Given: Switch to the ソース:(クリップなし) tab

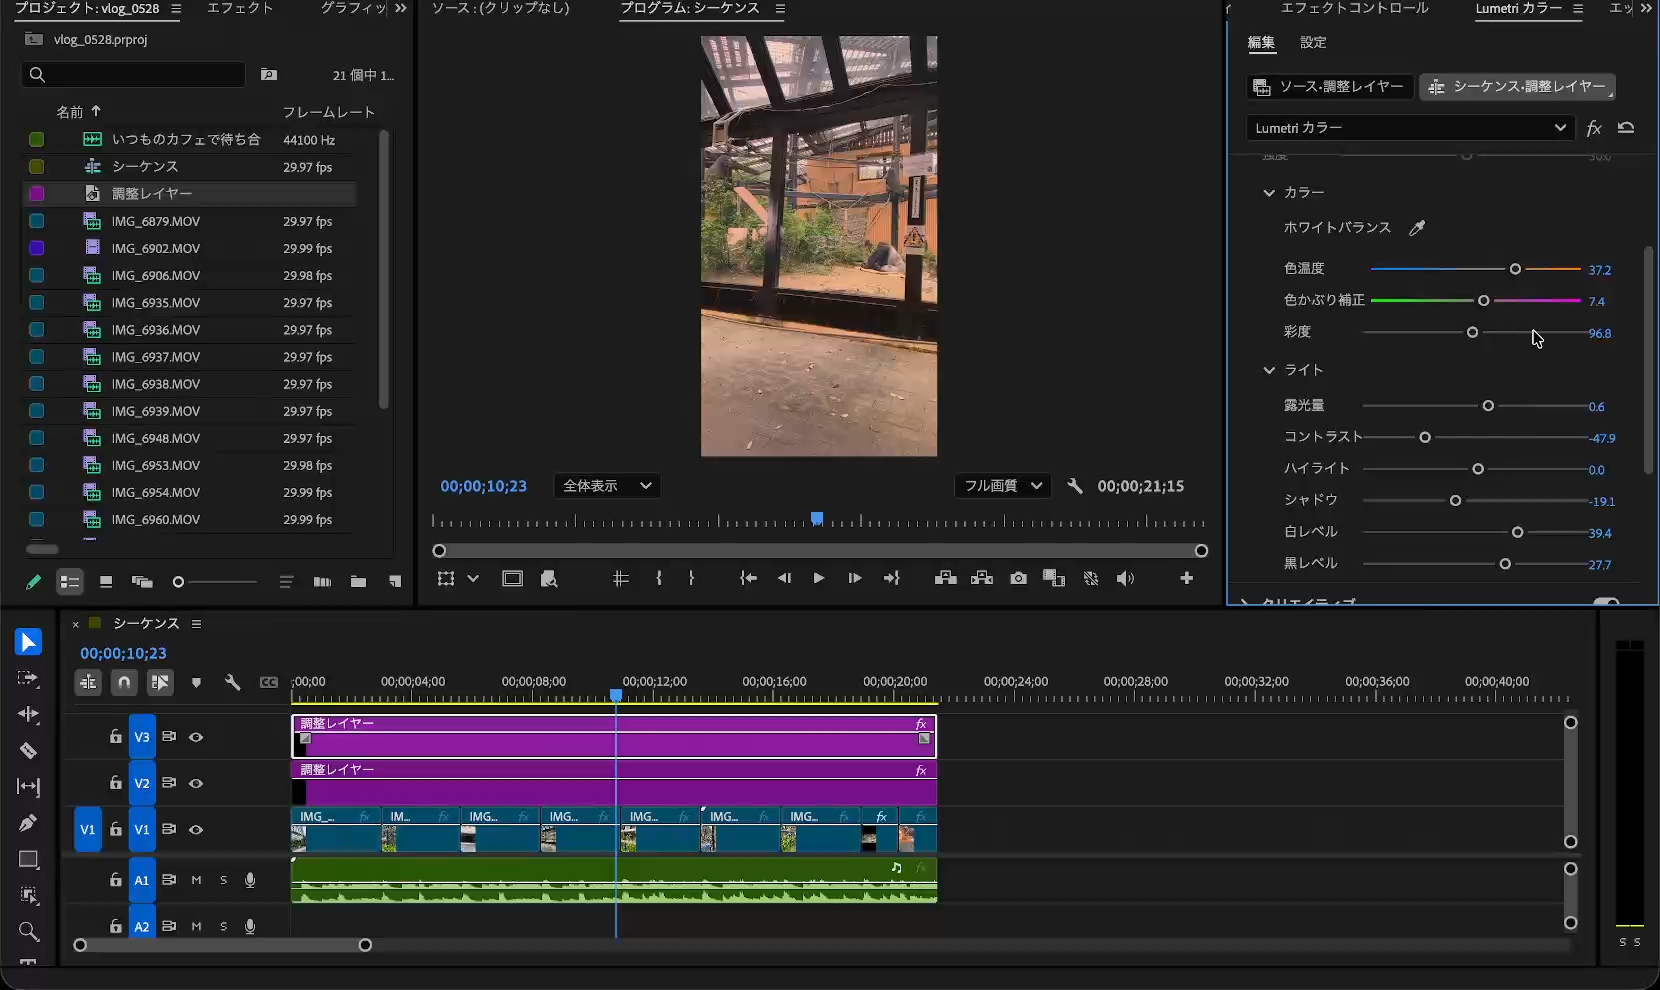Looking at the screenshot, I should click(x=501, y=8).
